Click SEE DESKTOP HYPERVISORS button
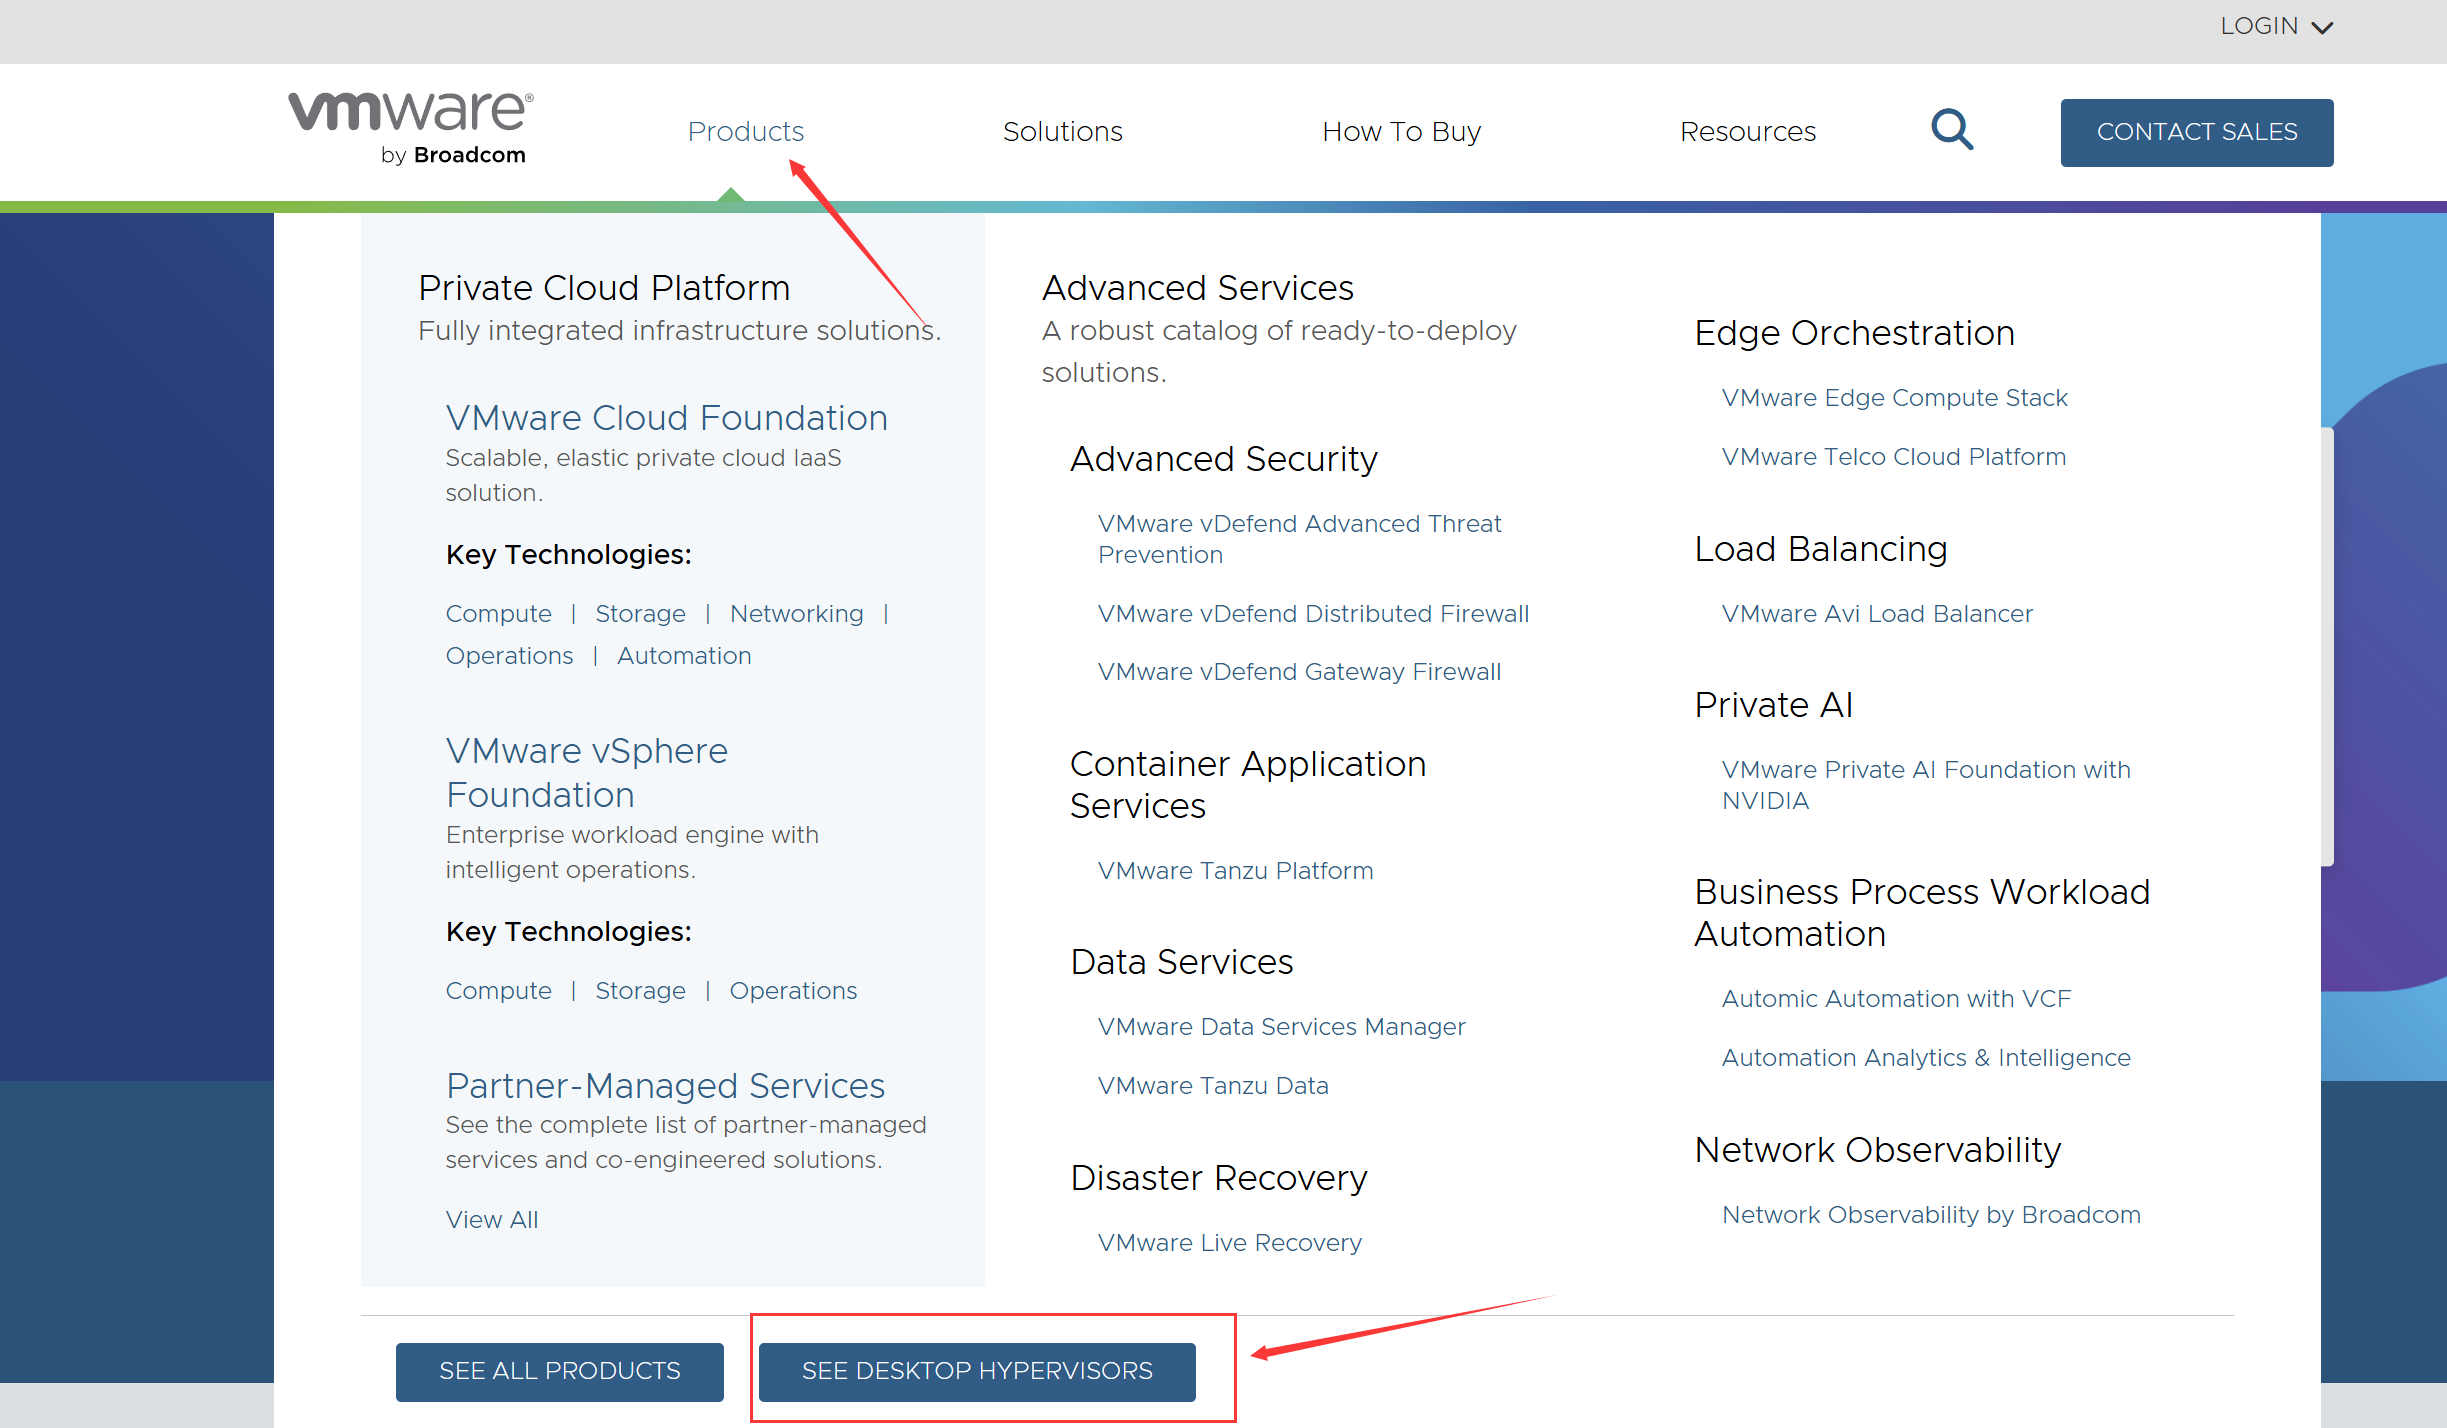Viewport: 2447px width, 1428px height. click(x=977, y=1371)
